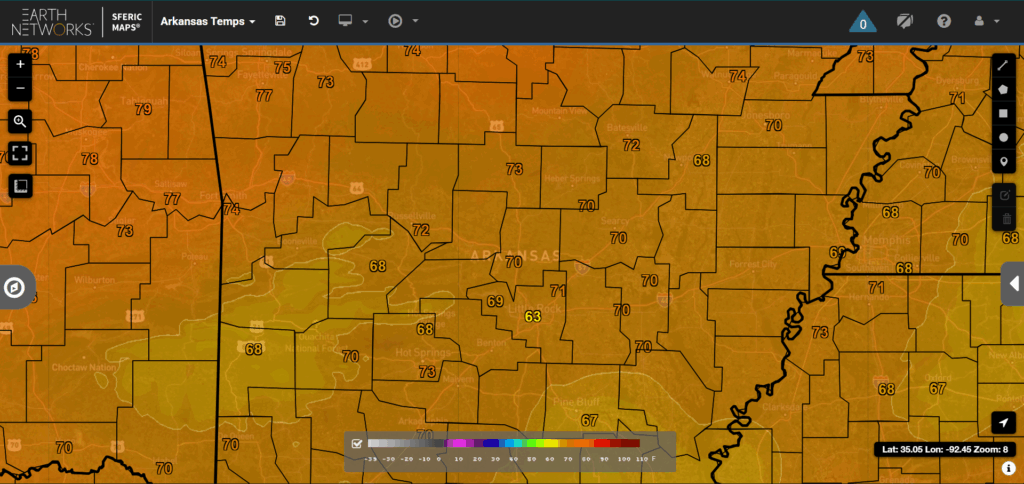
Task: Open the chat messages icon
Action: coord(905,21)
